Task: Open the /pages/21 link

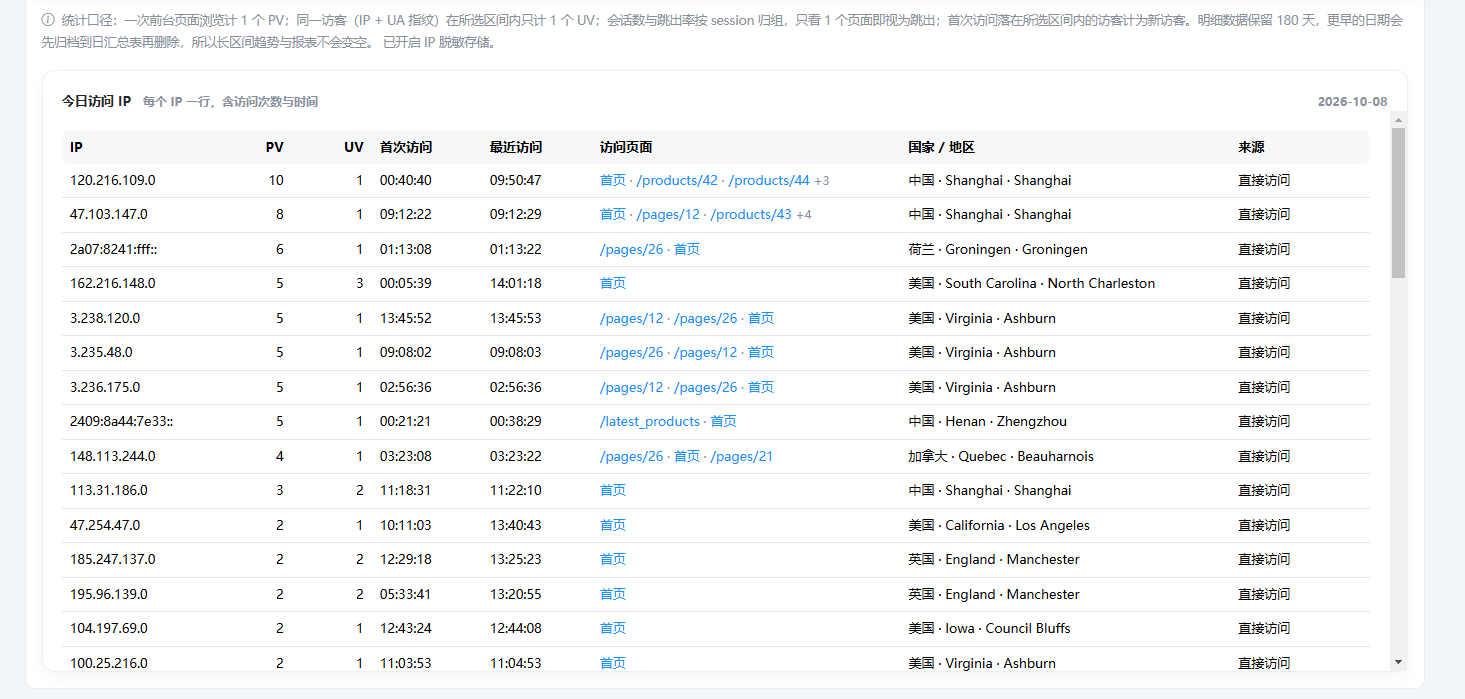Action: tap(742, 457)
